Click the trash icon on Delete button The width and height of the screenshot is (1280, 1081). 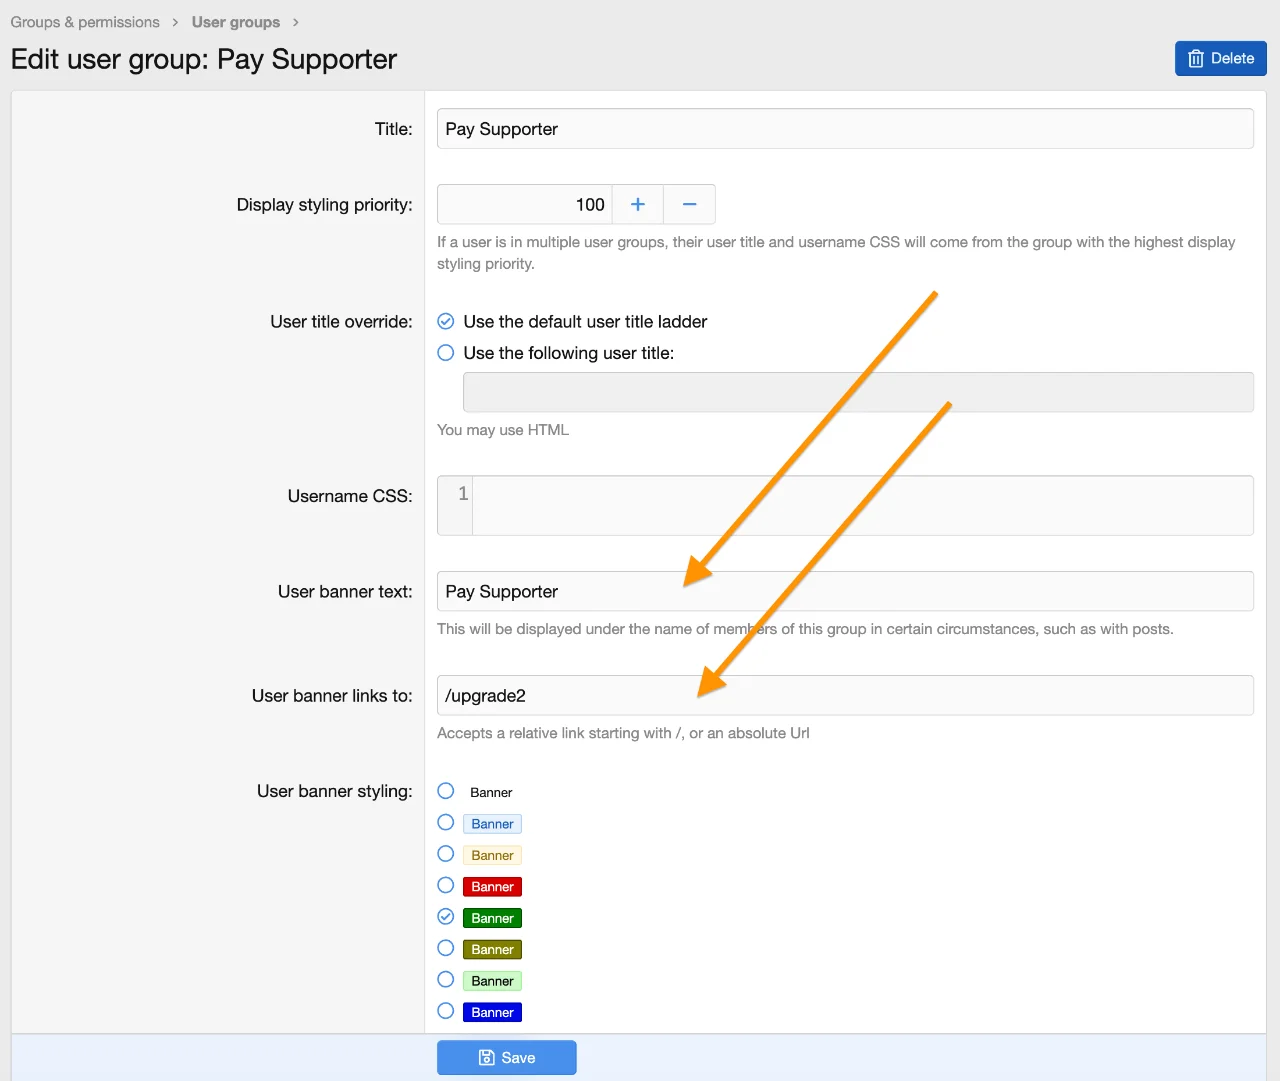click(1196, 58)
